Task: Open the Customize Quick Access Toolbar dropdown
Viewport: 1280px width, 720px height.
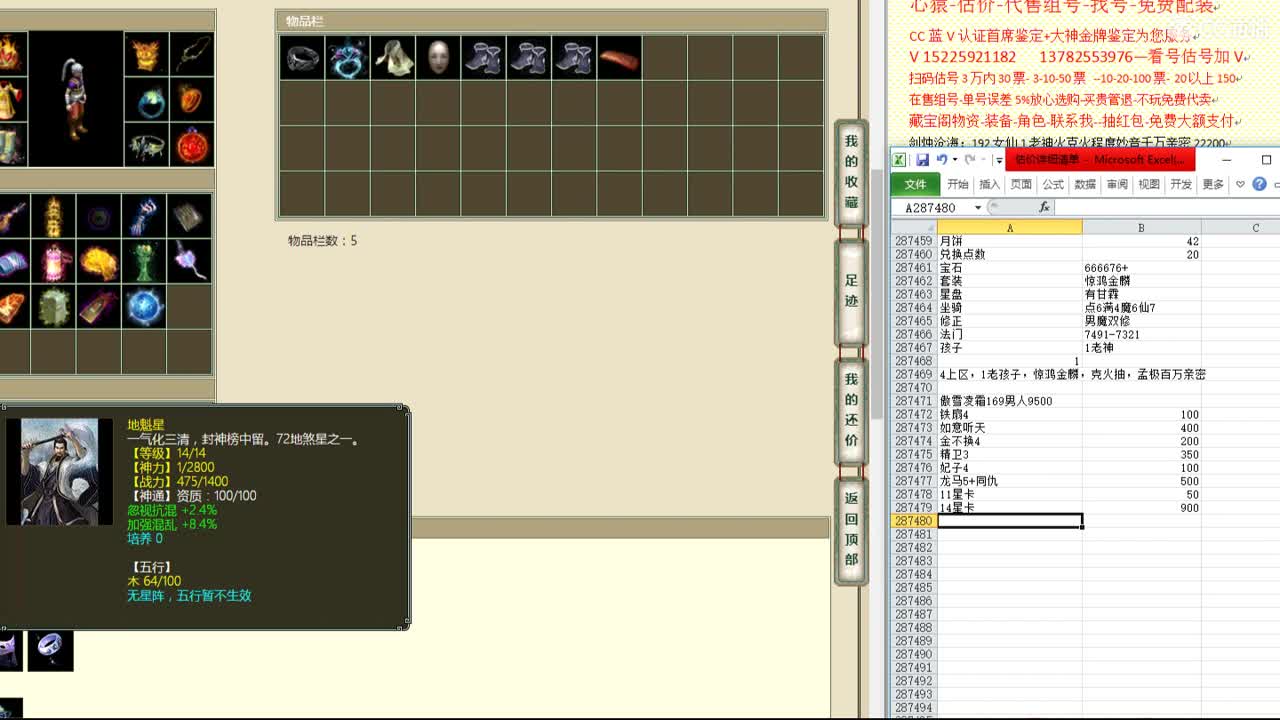Action: (998, 160)
